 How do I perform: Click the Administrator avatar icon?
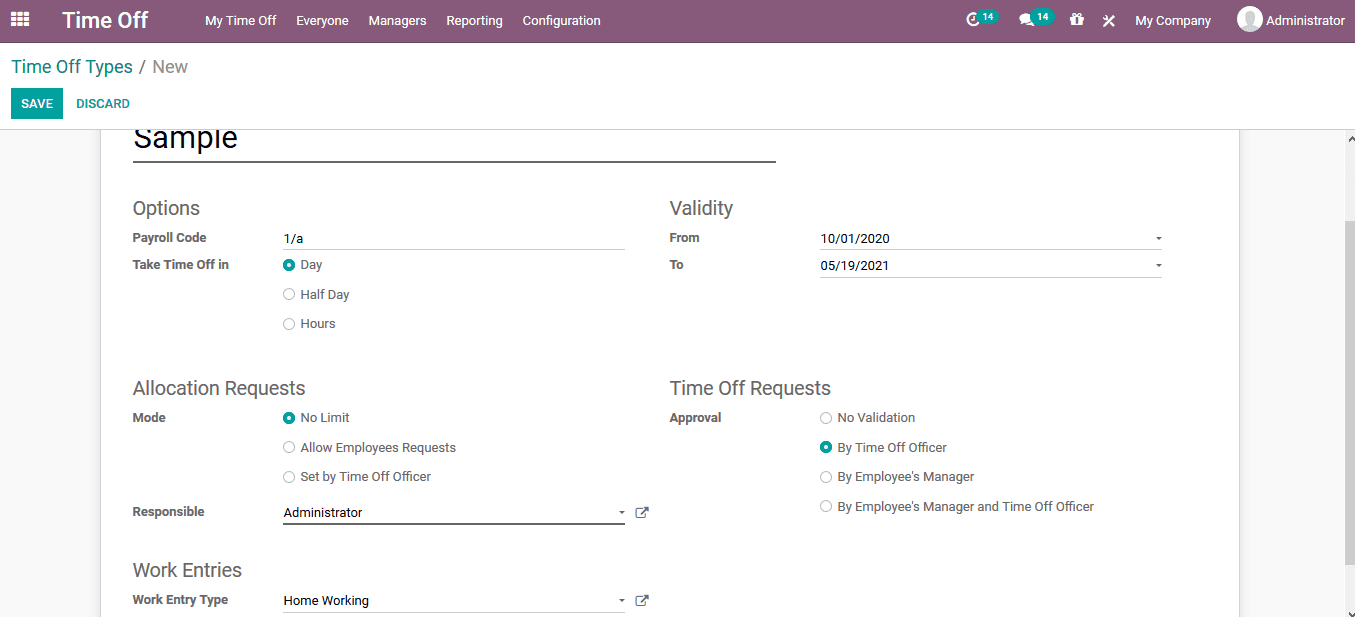1249,19
